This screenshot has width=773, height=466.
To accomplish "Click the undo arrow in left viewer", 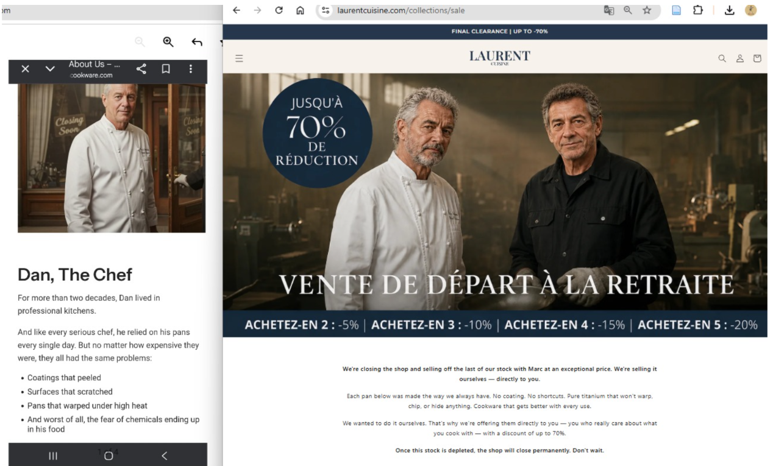I will pyautogui.click(x=197, y=42).
